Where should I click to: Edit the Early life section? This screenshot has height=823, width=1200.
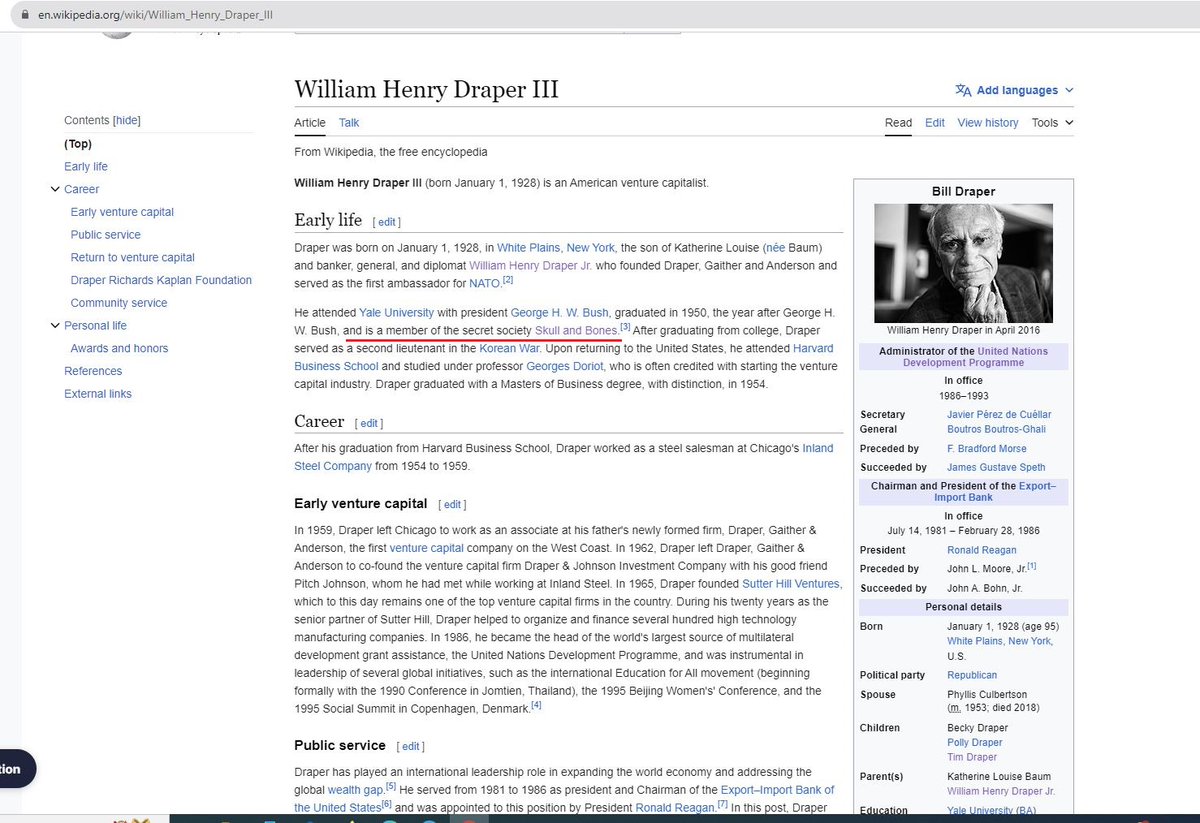pos(387,222)
